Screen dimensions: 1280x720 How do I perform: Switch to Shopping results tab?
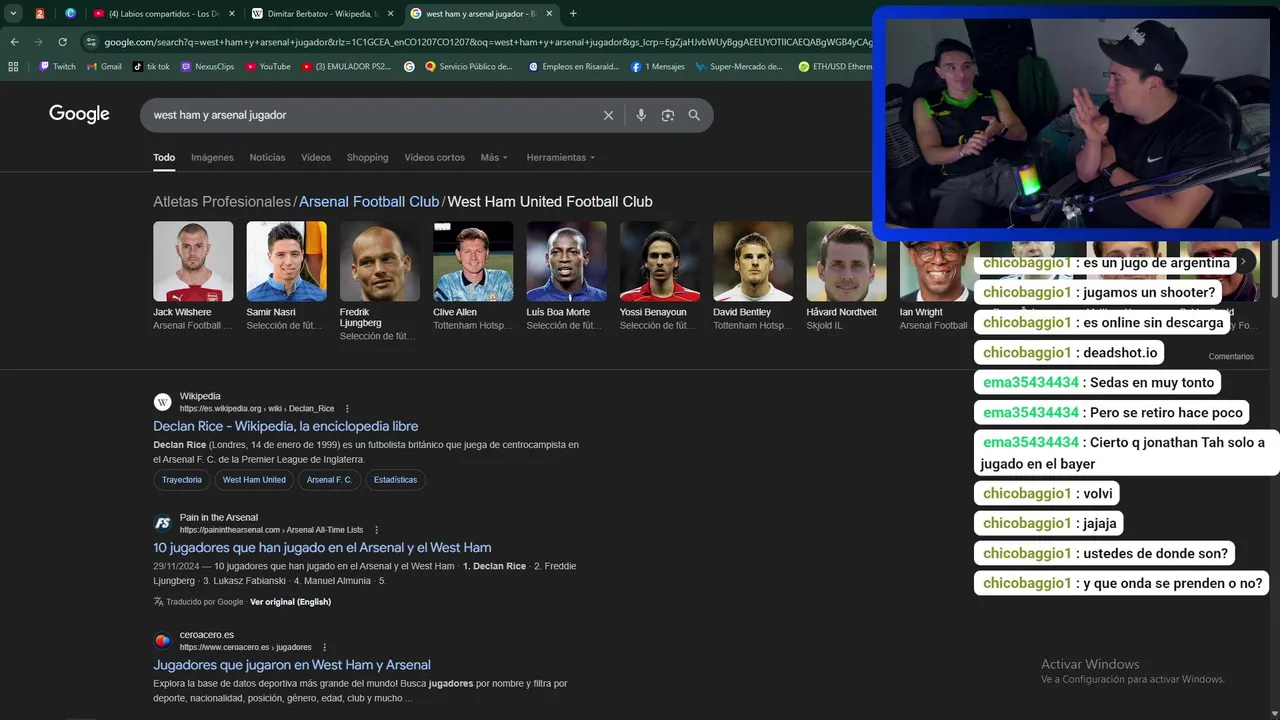click(367, 157)
